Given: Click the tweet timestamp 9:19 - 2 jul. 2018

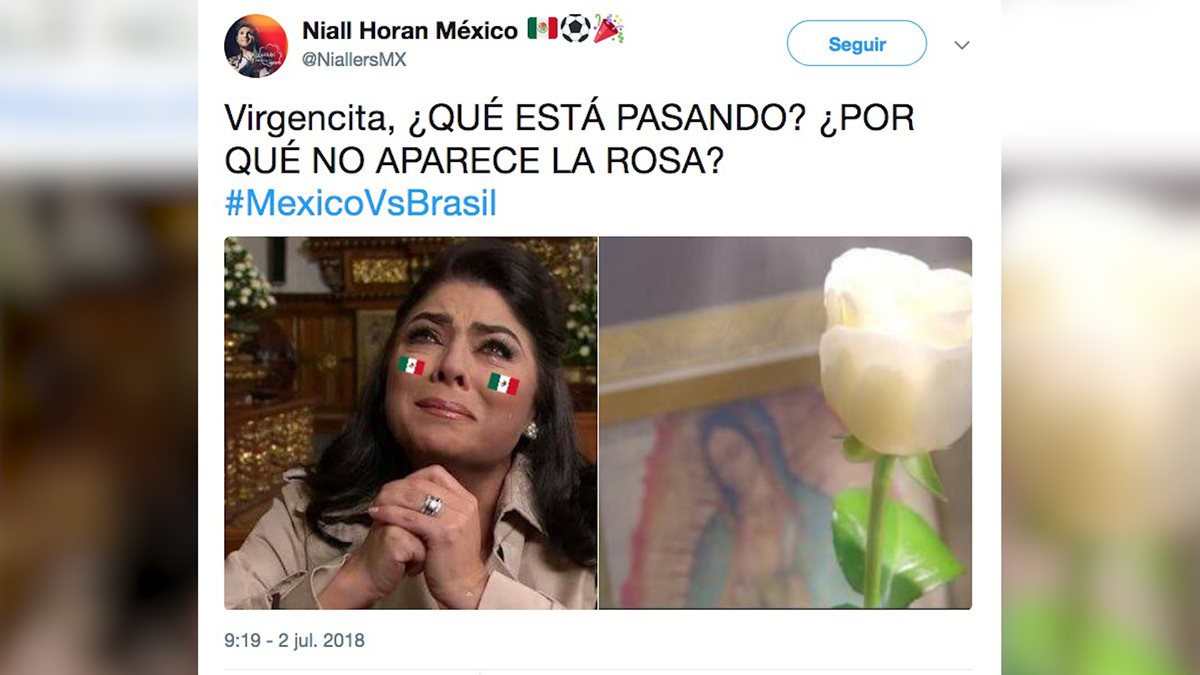Looking at the screenshot, I should (x=294, y=640).
